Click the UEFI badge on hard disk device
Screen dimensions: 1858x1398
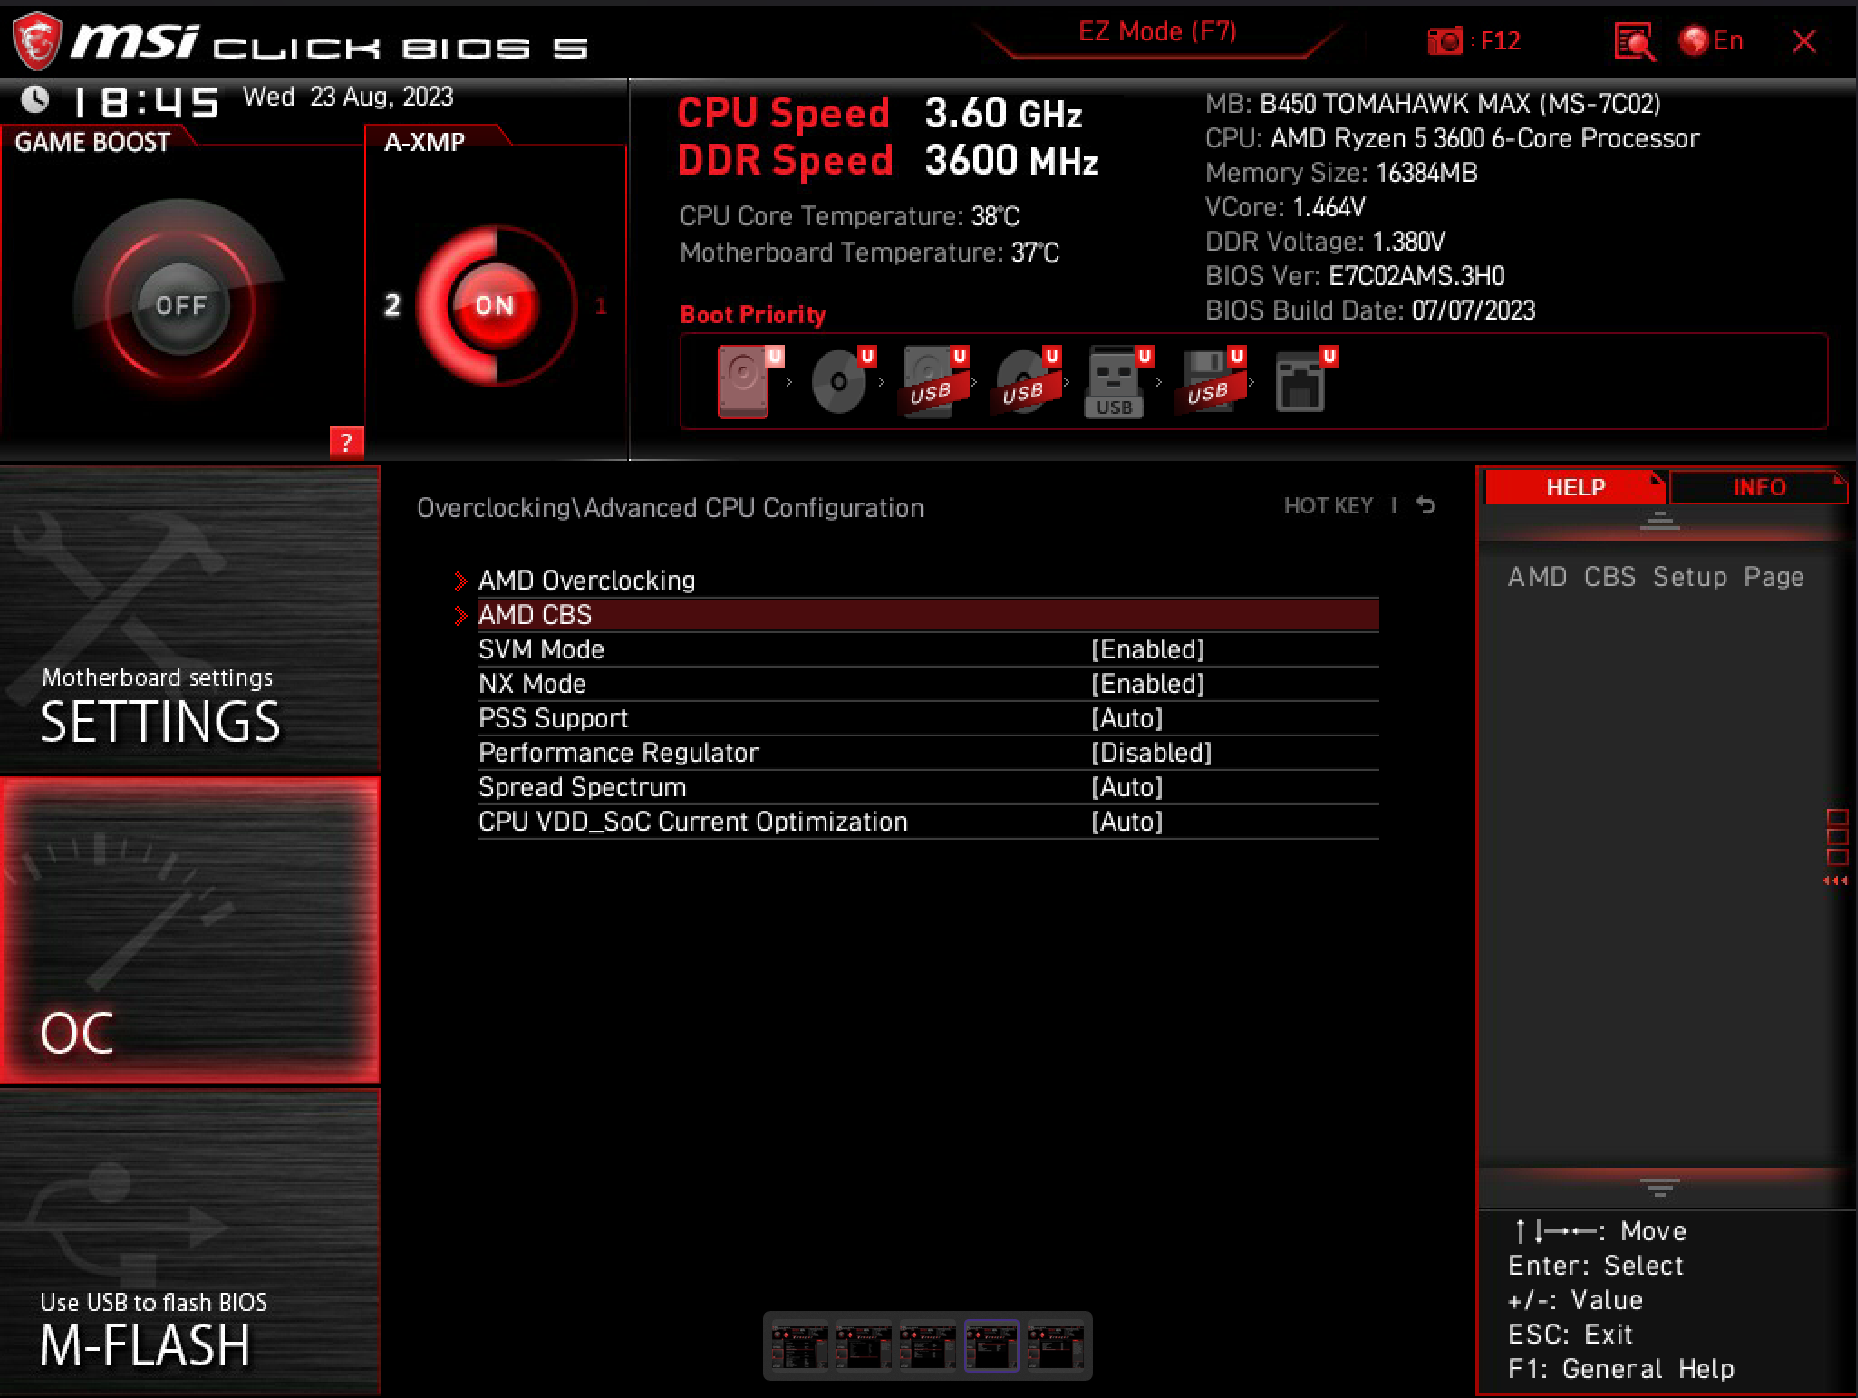[775, 355]
